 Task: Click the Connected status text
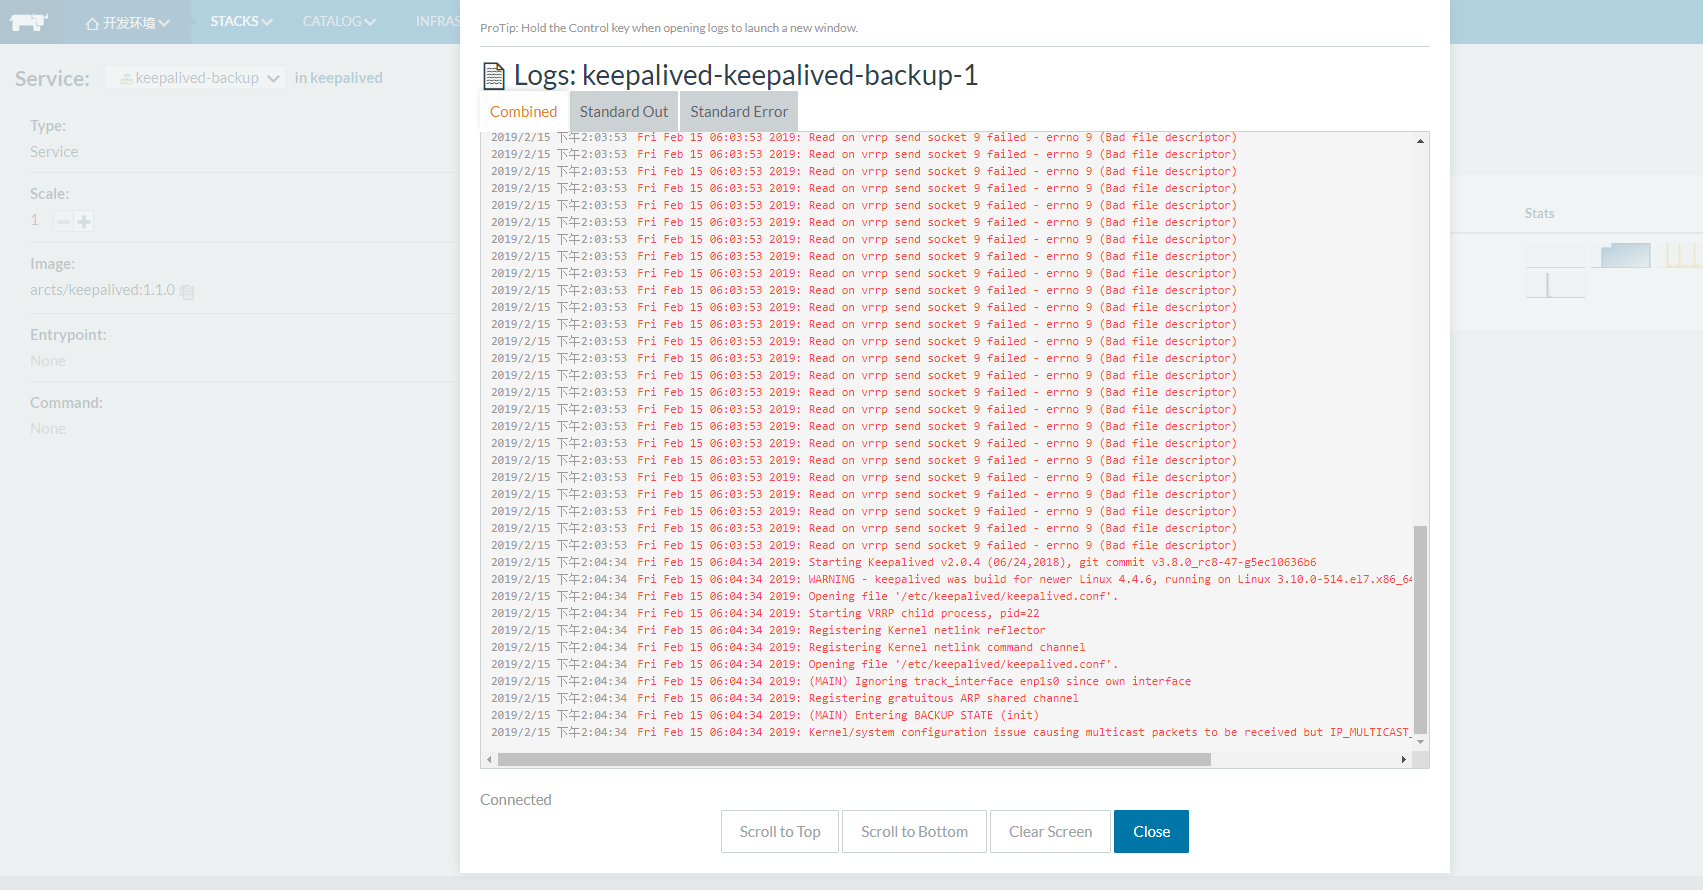516,800
